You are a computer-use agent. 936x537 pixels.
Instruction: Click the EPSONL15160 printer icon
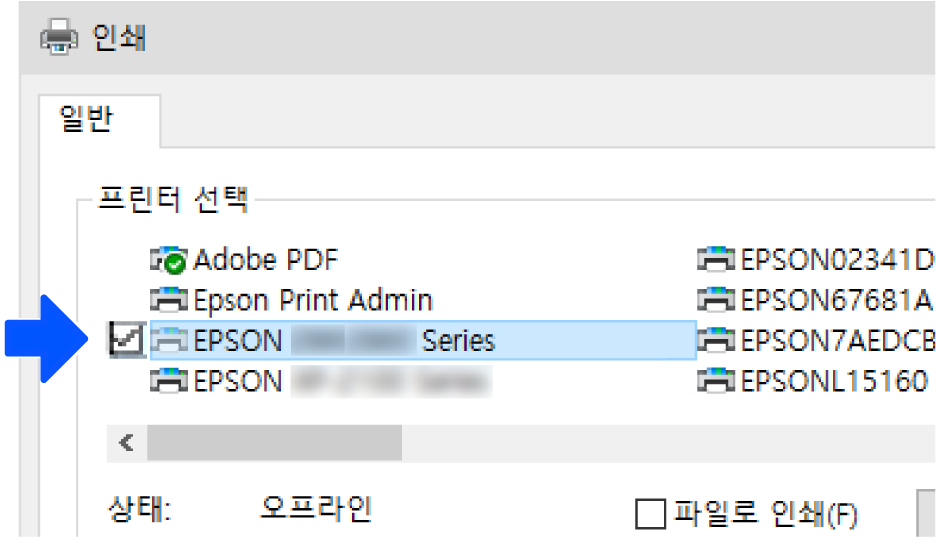tap(717, 380)
